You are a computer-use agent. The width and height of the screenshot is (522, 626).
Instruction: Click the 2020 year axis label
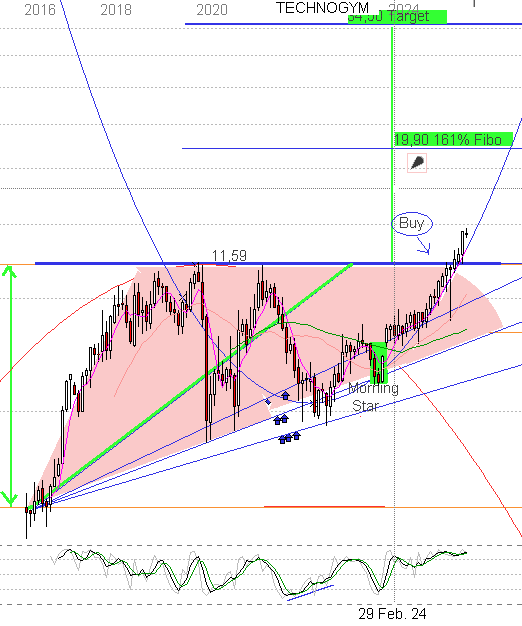tap(212, 10)
